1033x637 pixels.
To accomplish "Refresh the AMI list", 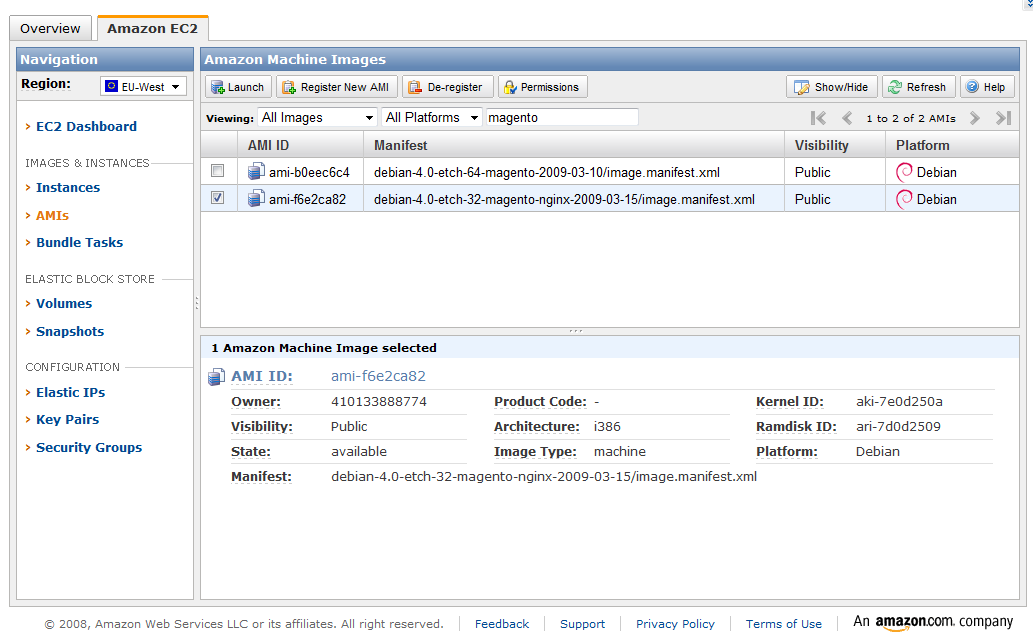I will coord(918,87).
